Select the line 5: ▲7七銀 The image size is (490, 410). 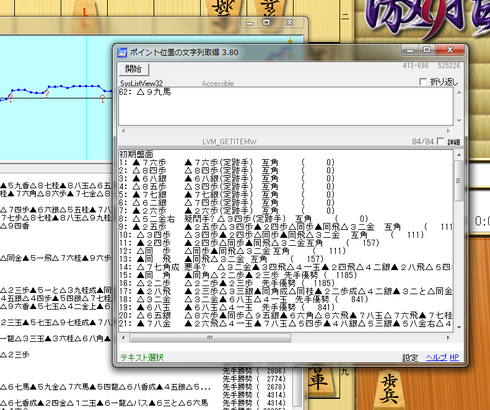[227, 195]
